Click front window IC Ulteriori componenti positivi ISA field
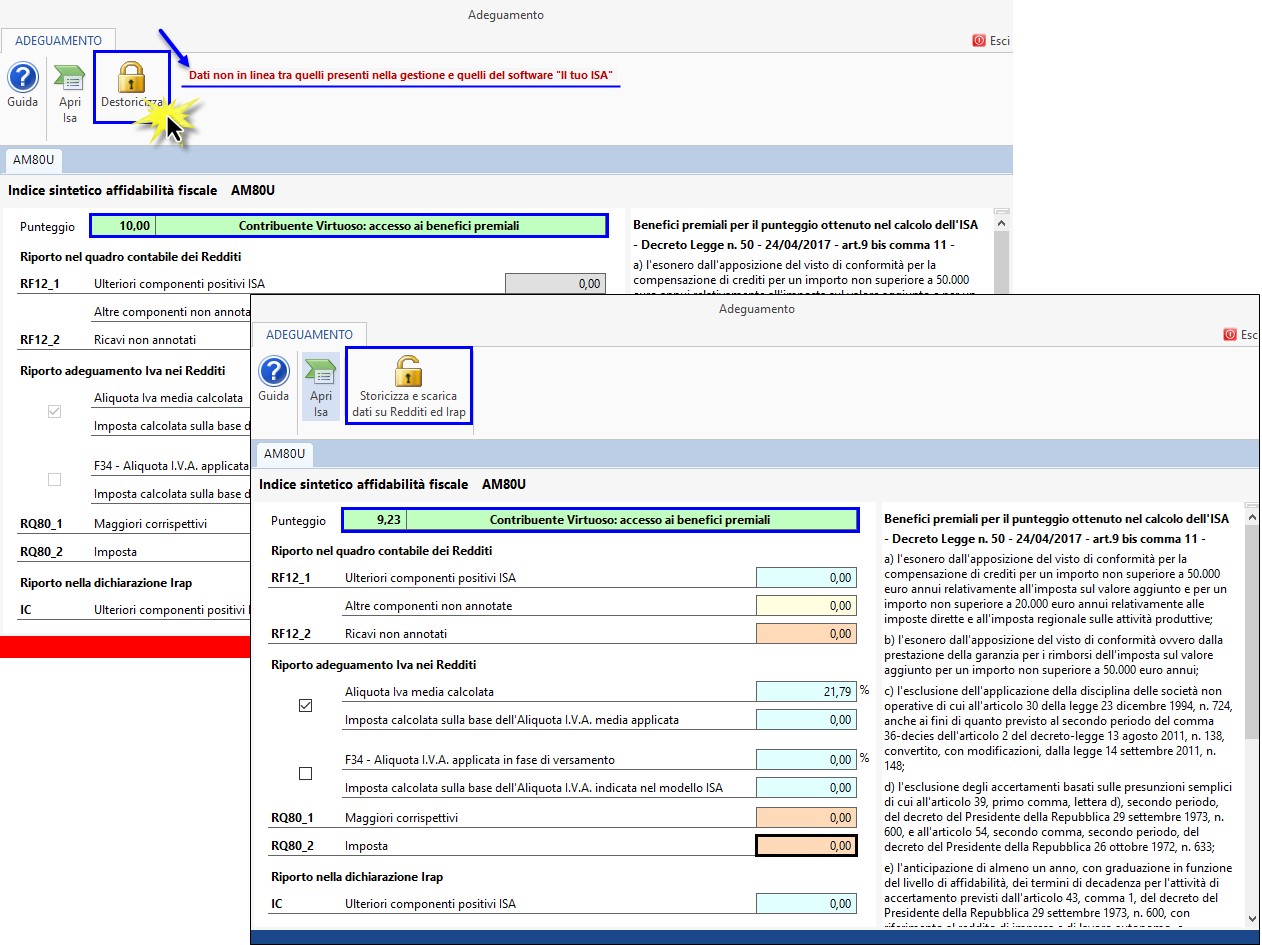The image size is (1262, 945). (x=807, y=903)
